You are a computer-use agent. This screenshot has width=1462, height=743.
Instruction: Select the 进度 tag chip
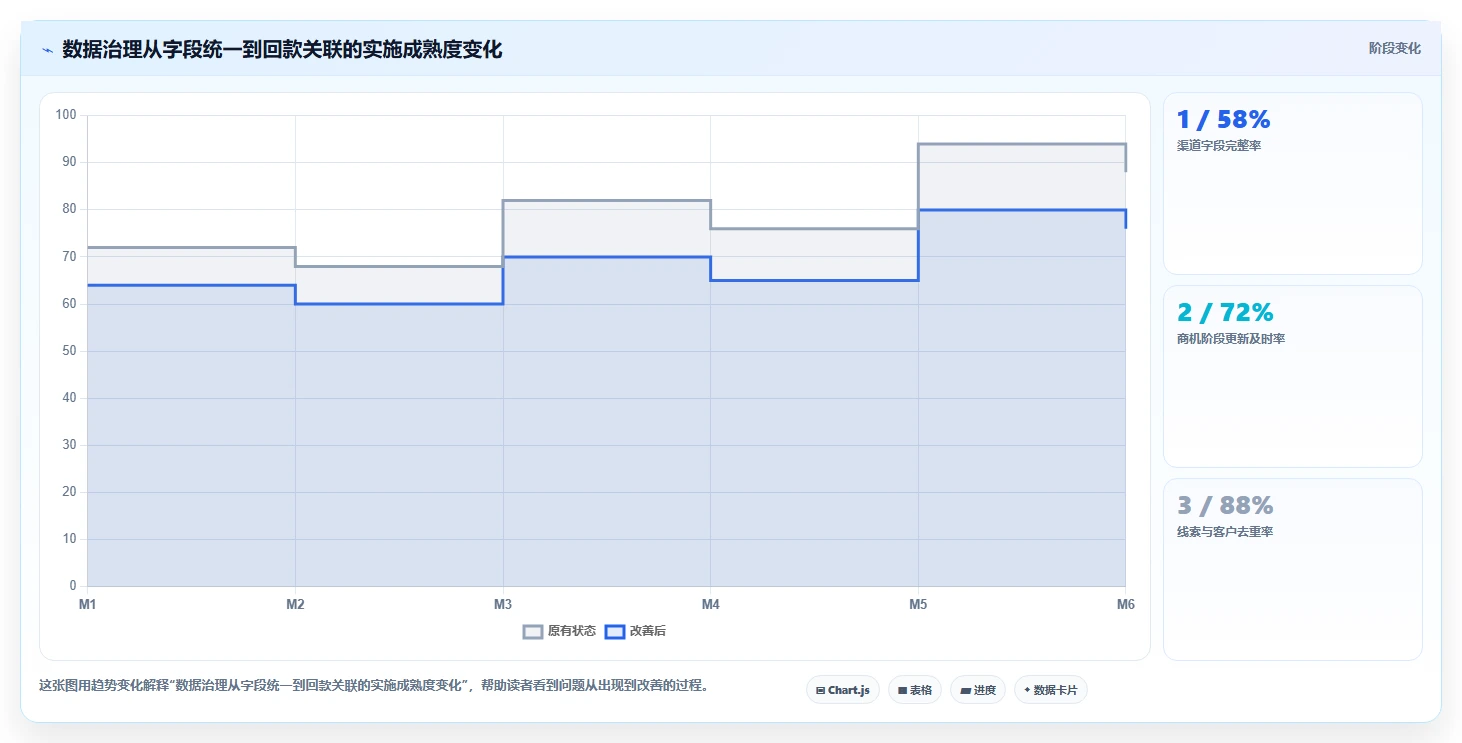click(978, 690)
